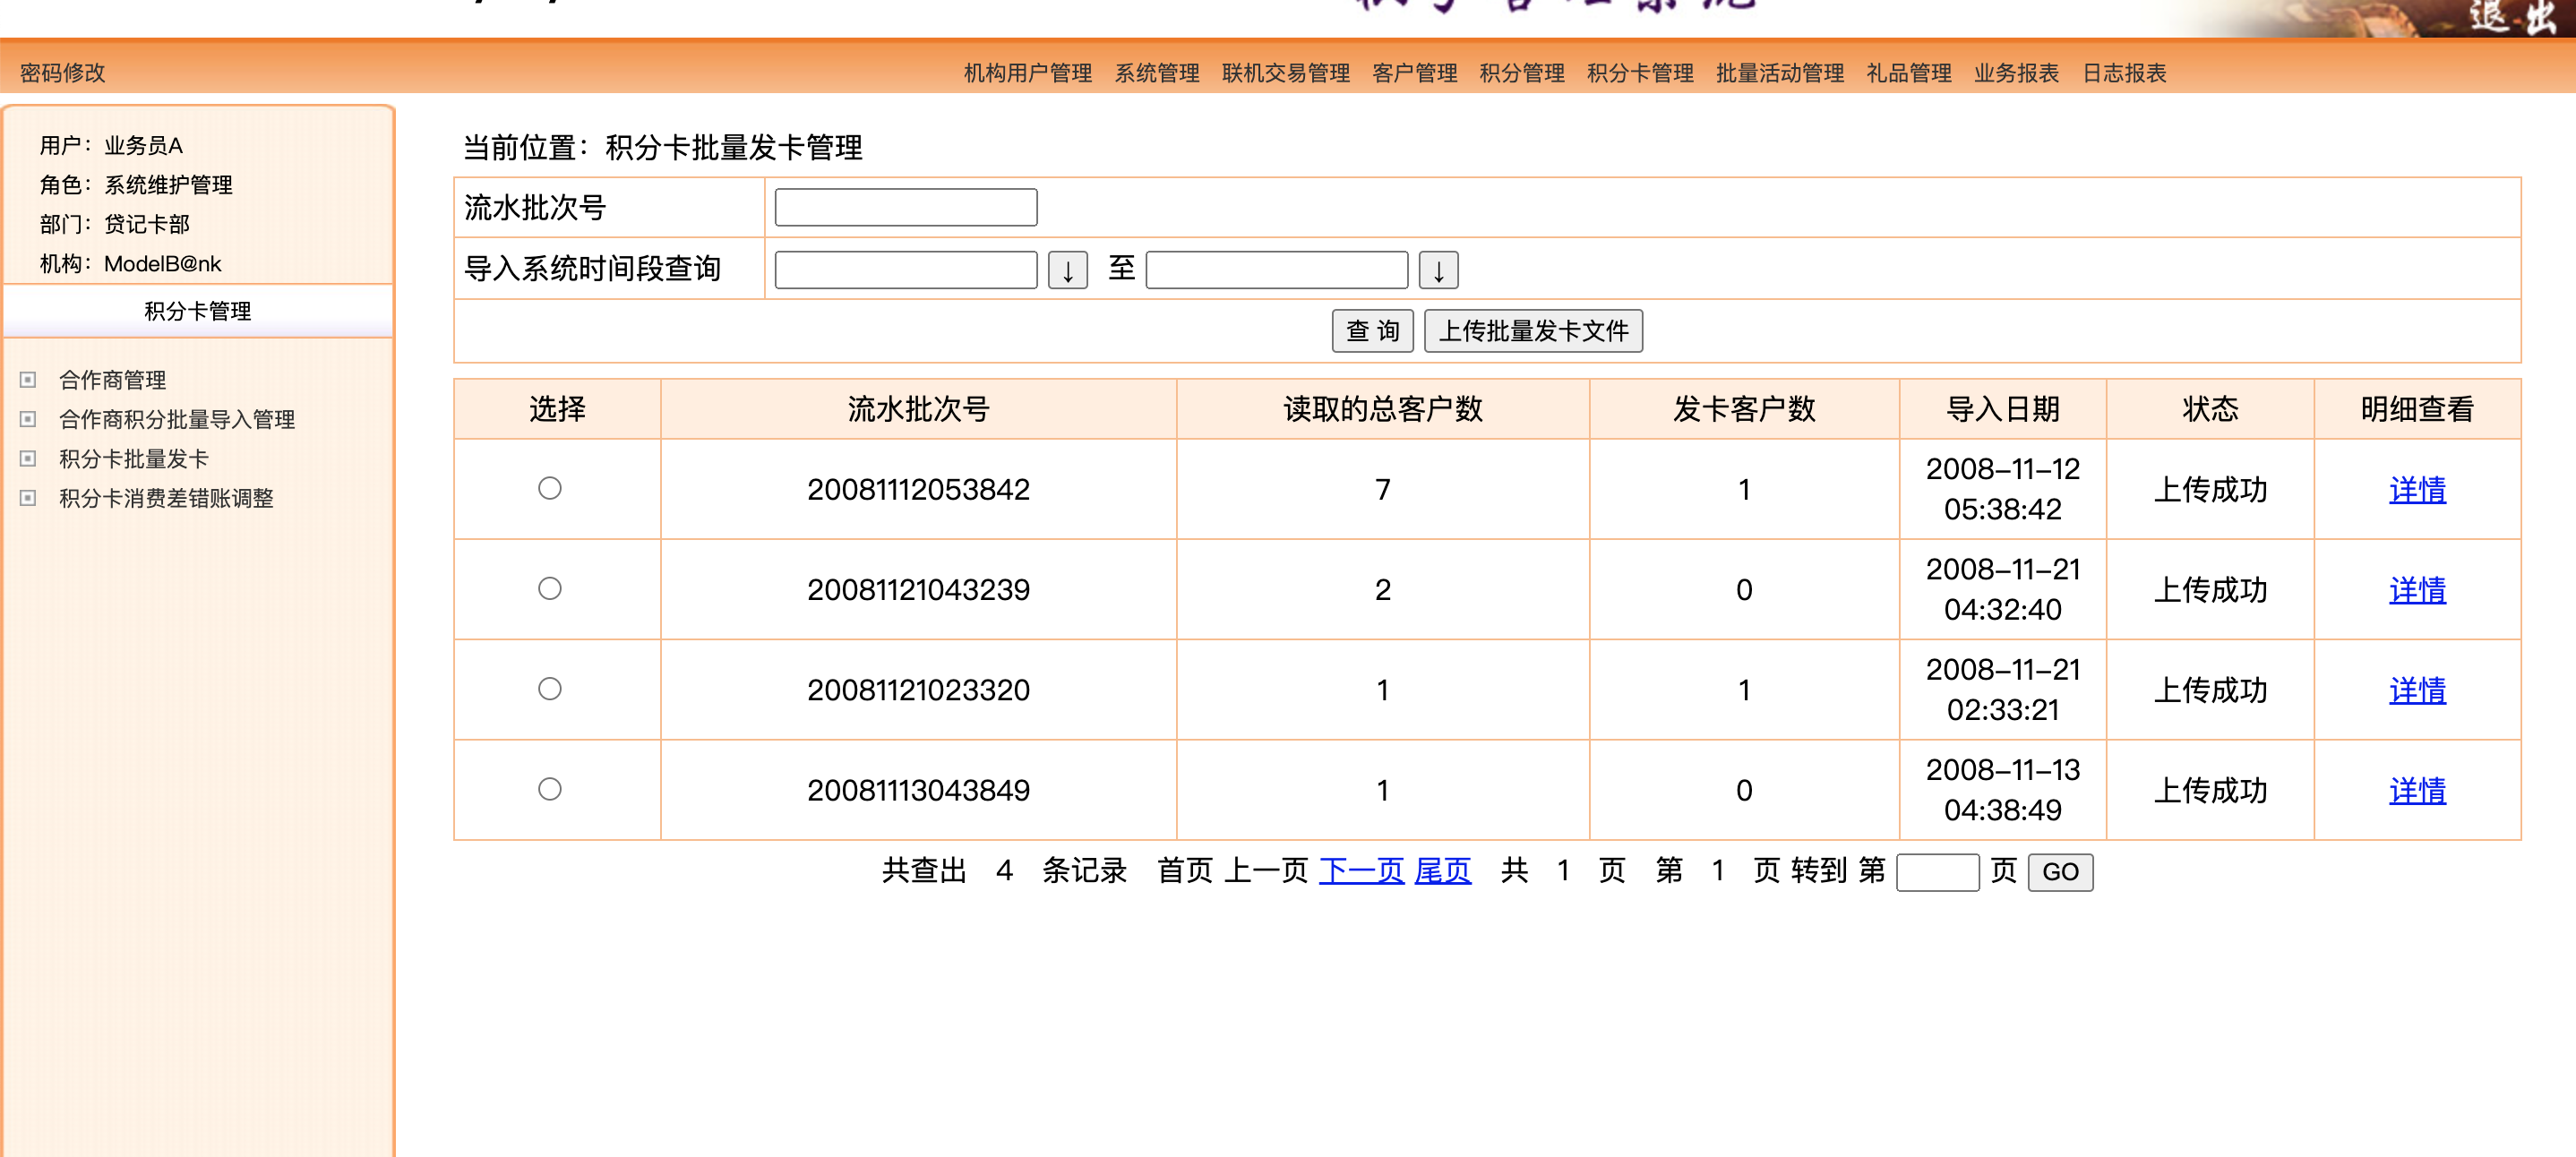Click batch number 20081121023320 cell
The height and width of the screenshot is (1157, 2576).
tap(918, 690)
